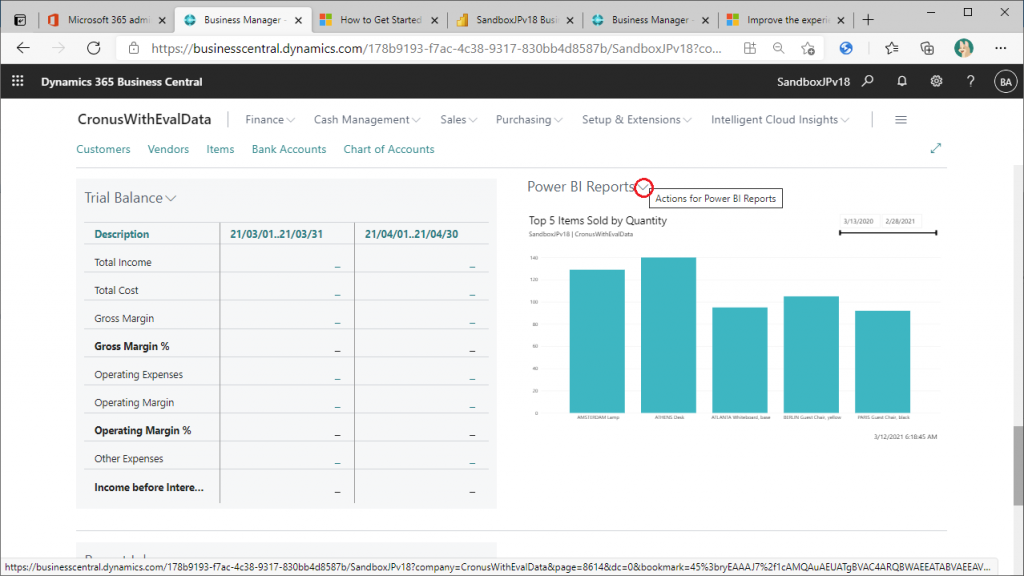Open the Chart of Accounts link
Screen dimensions: 1024x576
click(x=389, y=149)
